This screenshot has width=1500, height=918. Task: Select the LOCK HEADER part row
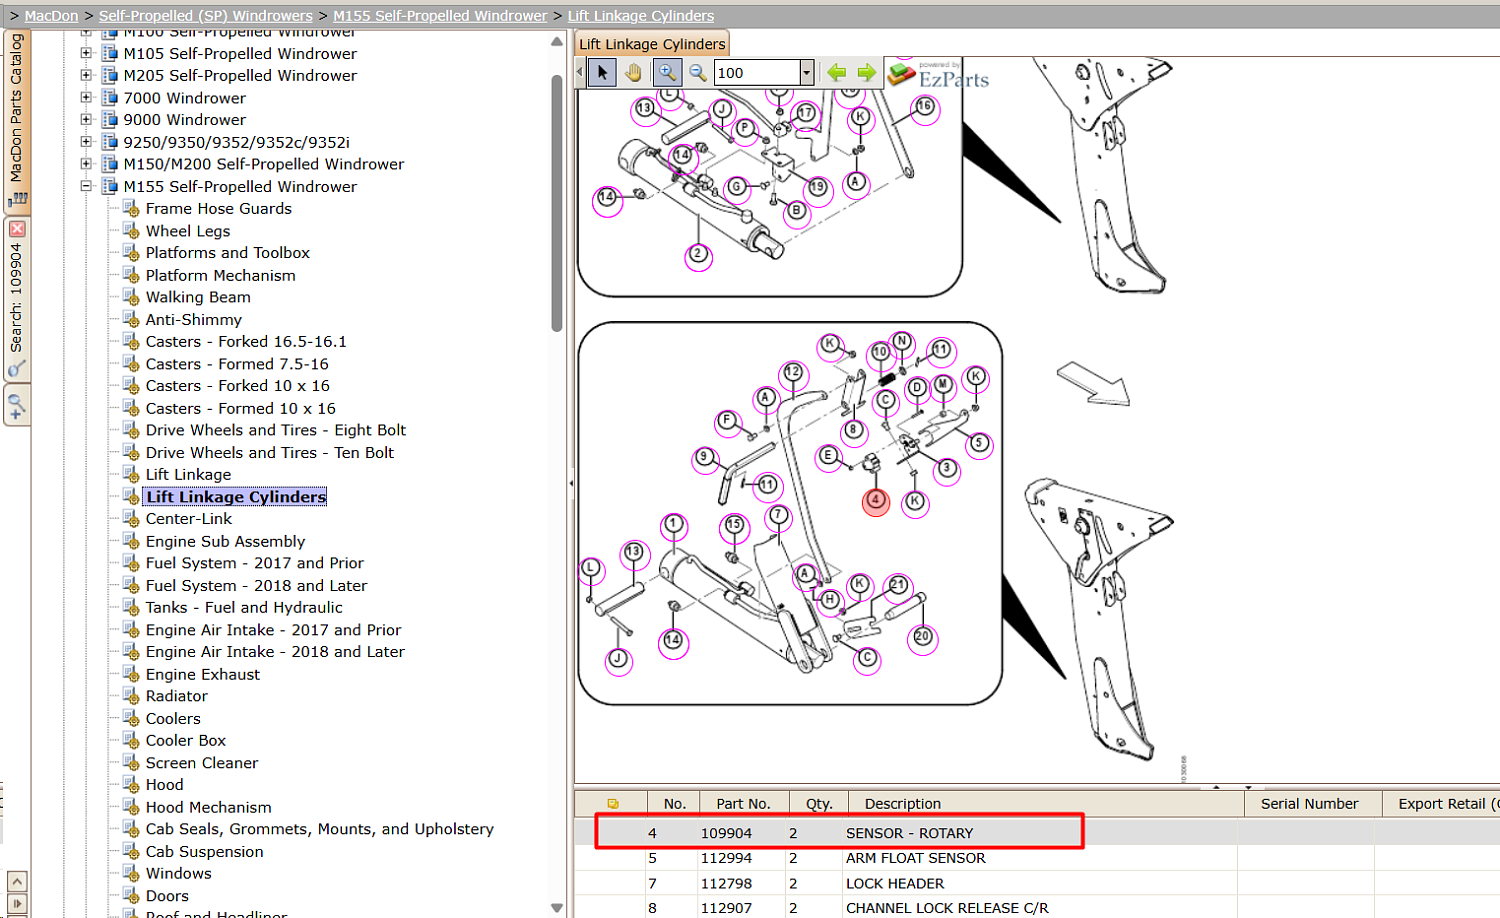pyautogui.click(x=1038, y=883)
